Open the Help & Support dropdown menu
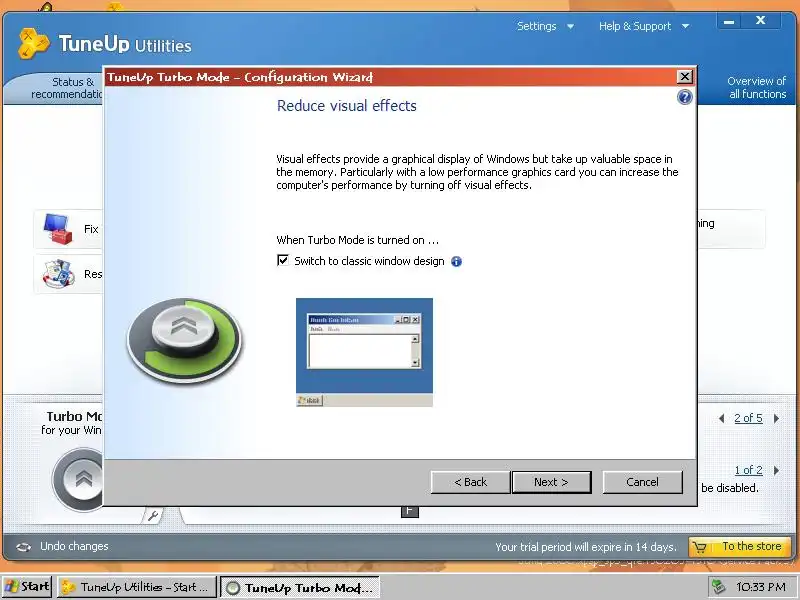 [x=643, y=26]
